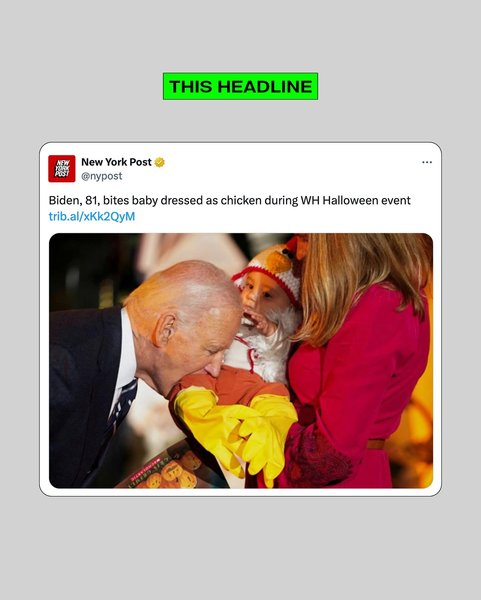Image resolution: width=481 pixels, height=600 pixels.
Task: Click the New York Post avatar logo
Action: click(x=62, y=168)
